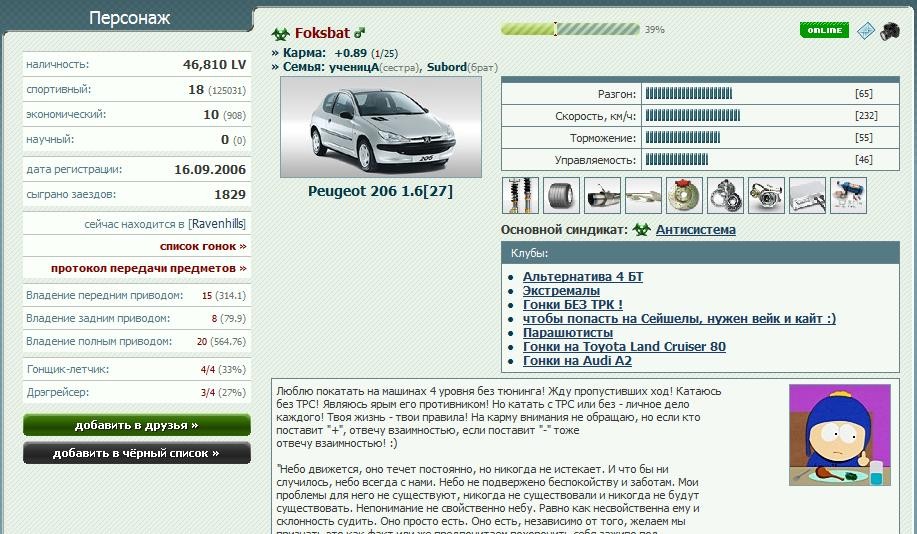Screen dimensions: 917x534
Task: Click Владение задним приводом value 8
Action: 214,319
